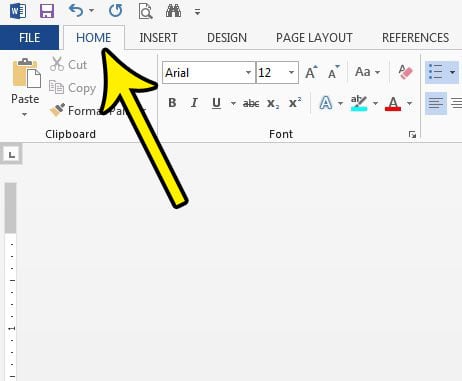Screen dimensions: 462x381
Task: Switch to the HOME tab
Action: tap(94, 38)
